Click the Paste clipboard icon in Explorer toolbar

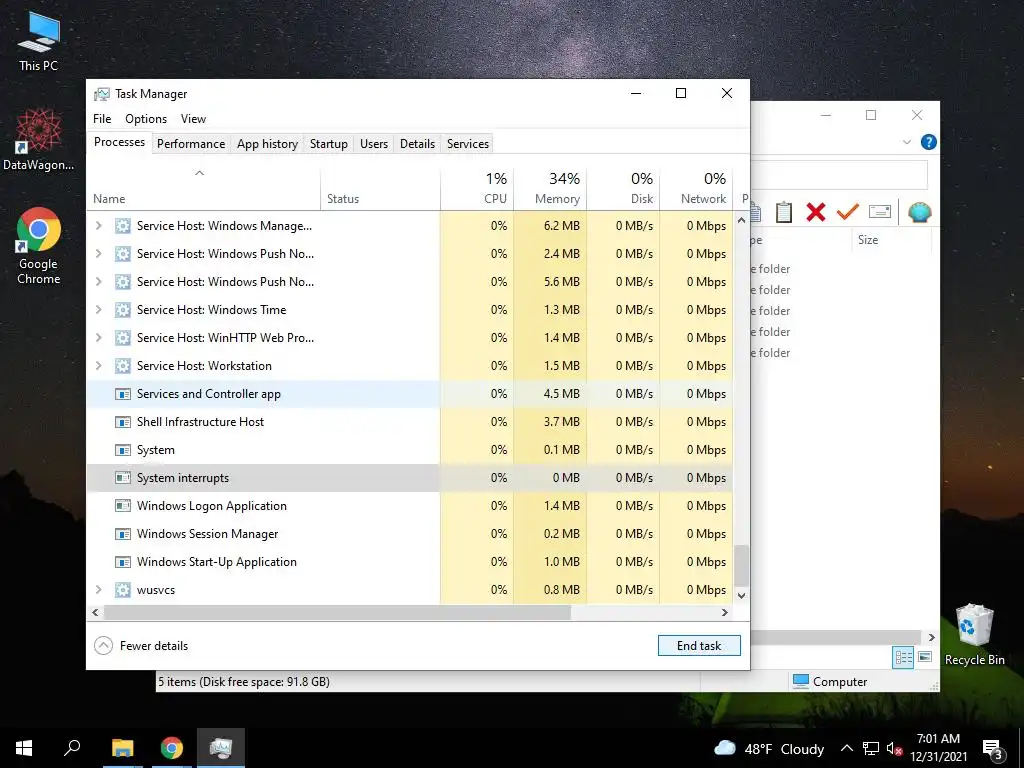[x=784, y=212]
